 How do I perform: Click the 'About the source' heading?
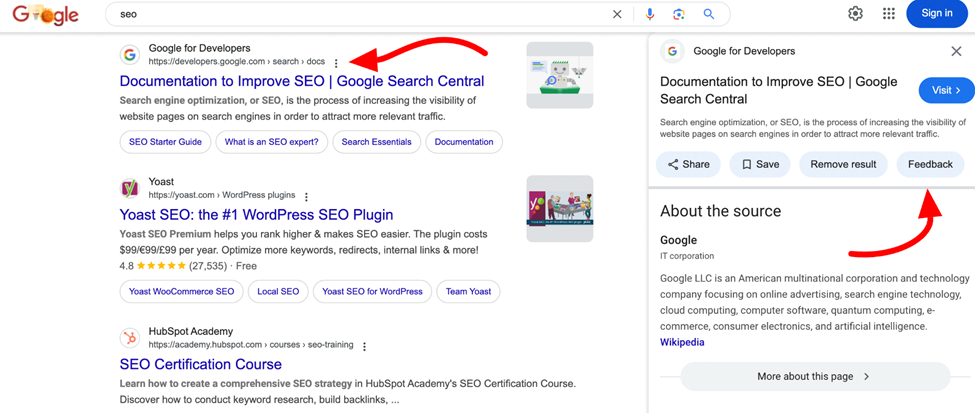721,211
